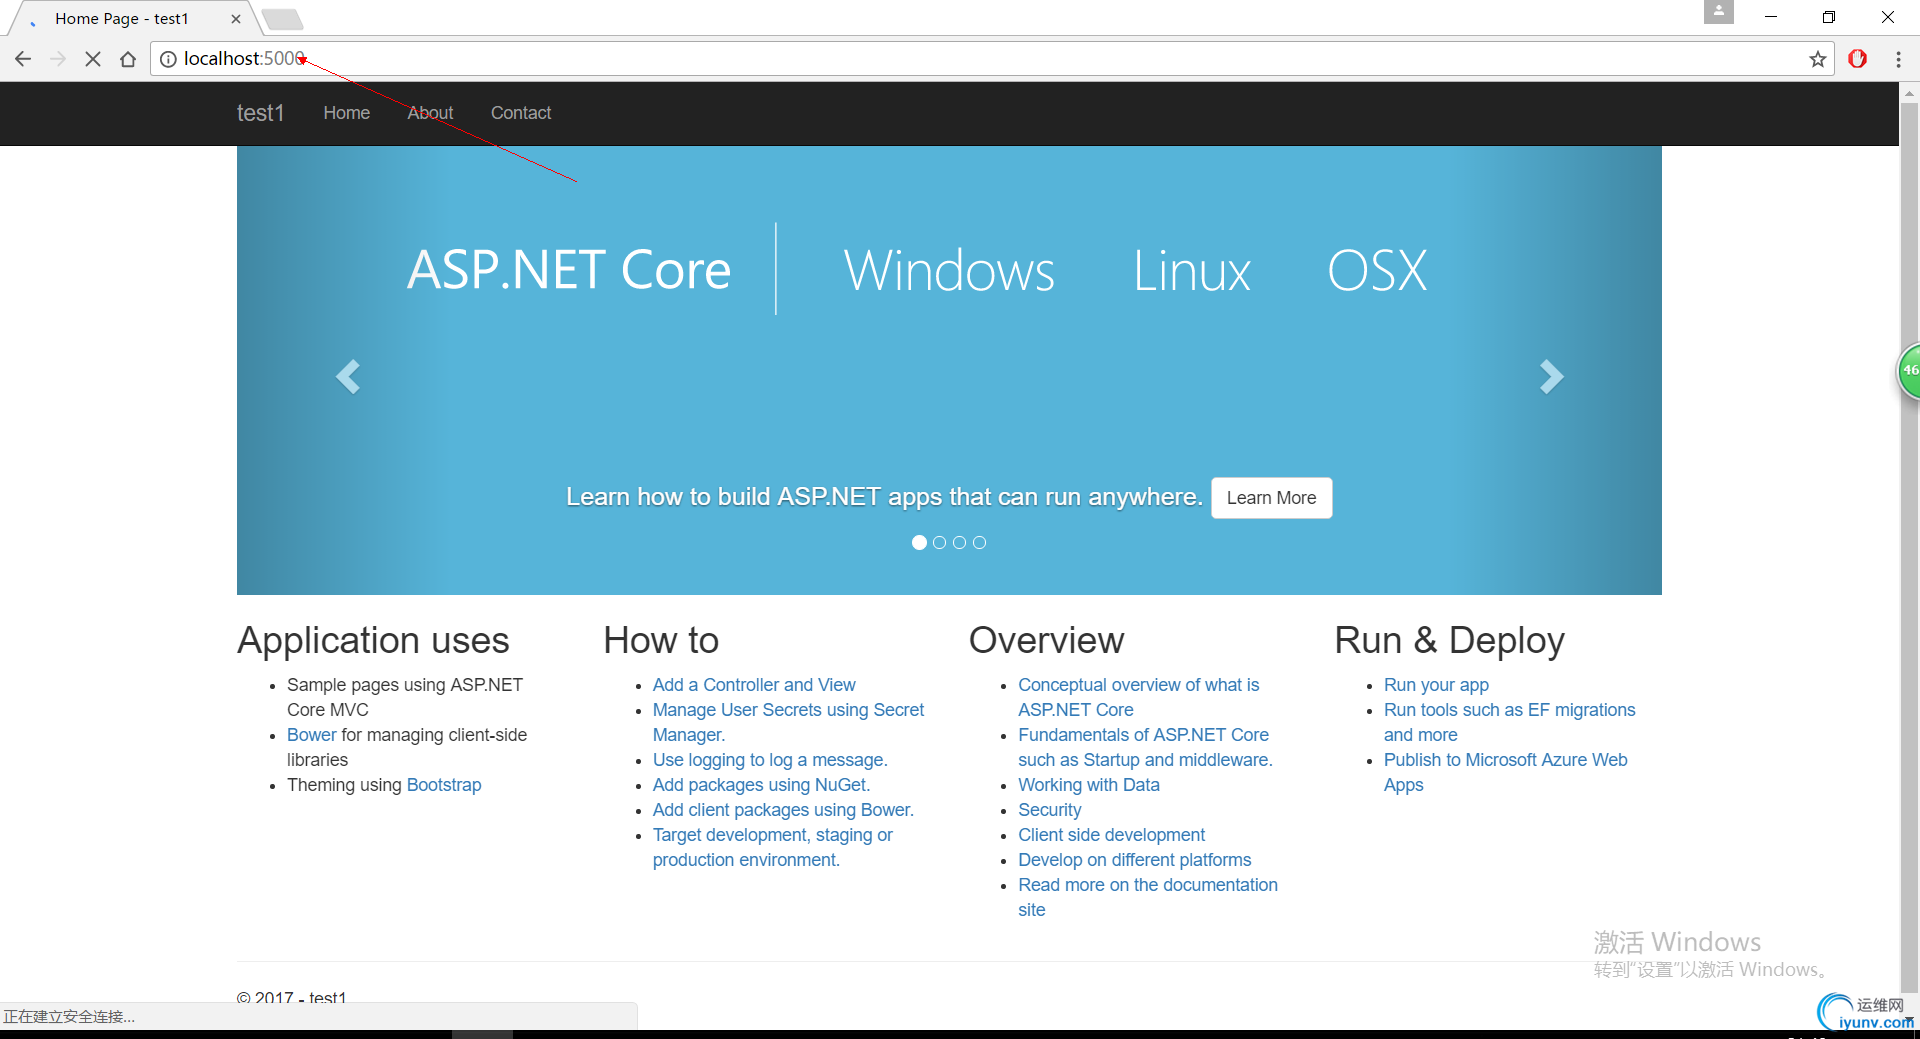Open Working with Data link
The image size is (1920, 1039).
click(x=1089, y=785)
